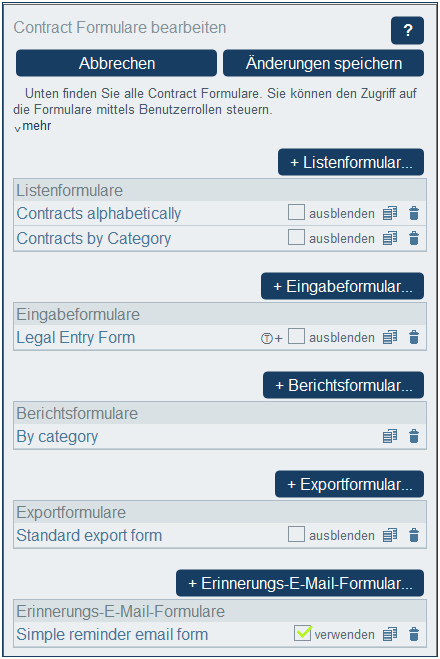Delete the Legal Entry Form
The height and width of the screenshot is (659, 440).
(x=414, y=337)
